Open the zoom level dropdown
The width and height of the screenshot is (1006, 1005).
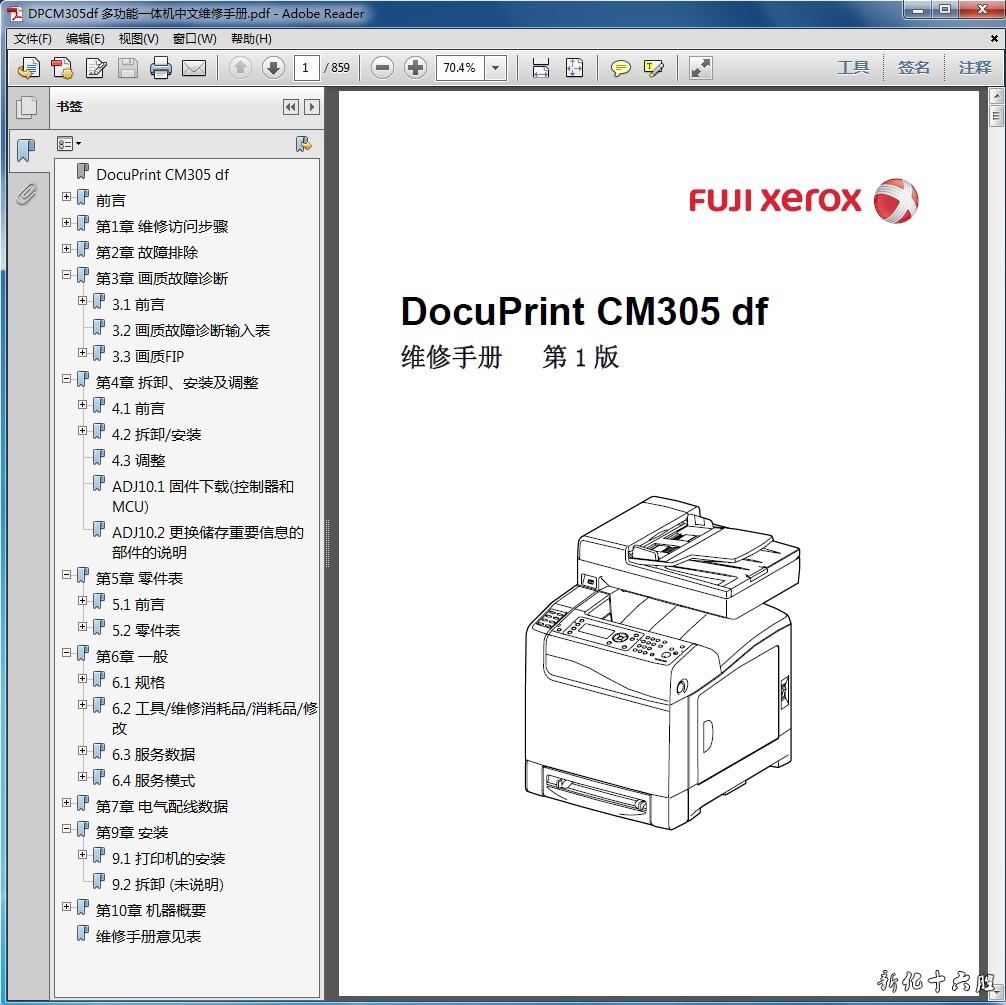[x=496, y=68]
